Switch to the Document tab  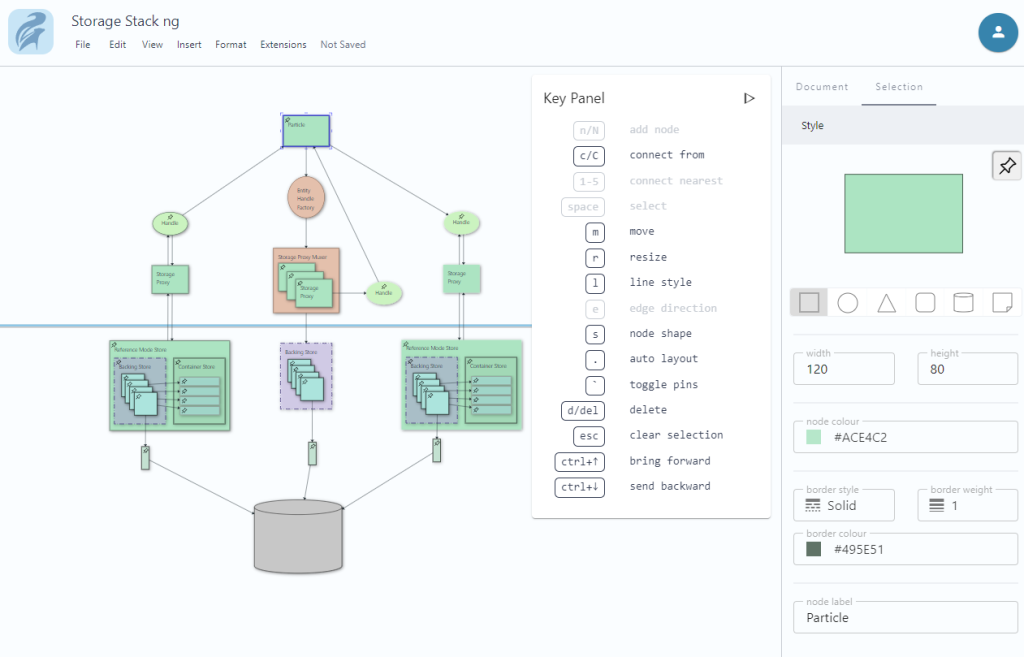point(822,87)
